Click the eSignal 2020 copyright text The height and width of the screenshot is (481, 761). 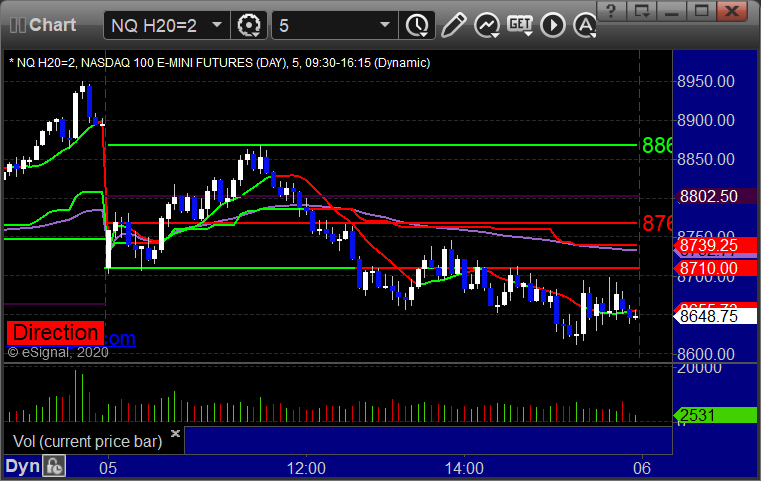click(58, 352)
